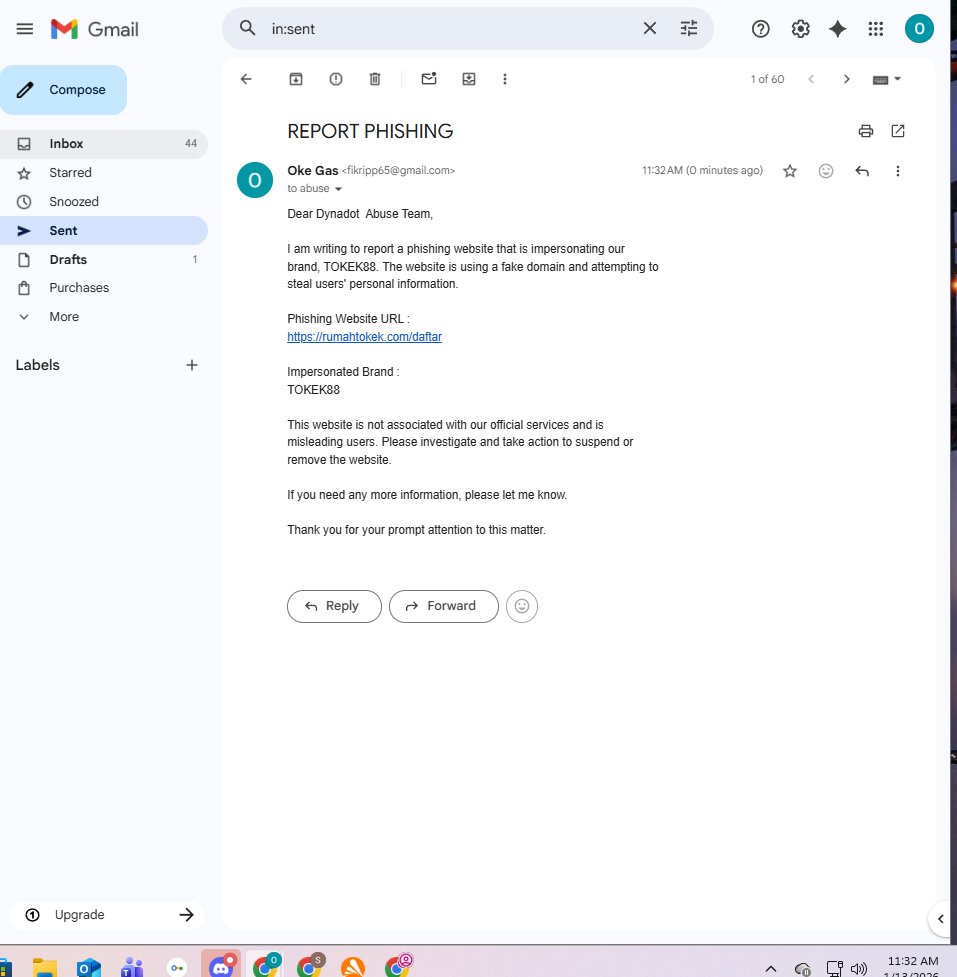957x977 pixels.
Task: Open the toolbar More options menu
Action: [x=505, y=79]
